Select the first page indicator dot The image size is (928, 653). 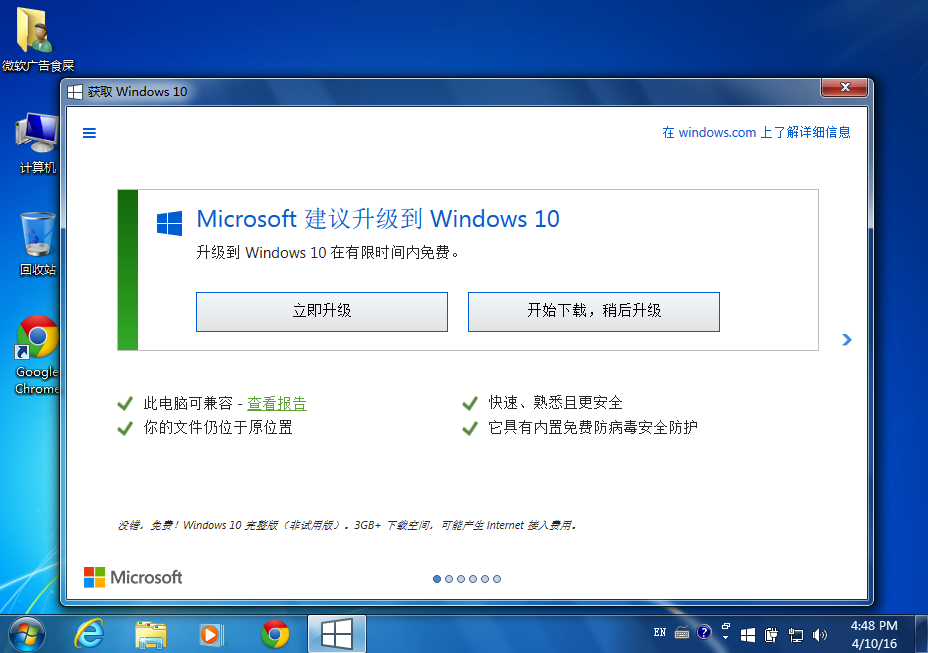(x=437, y=579)
